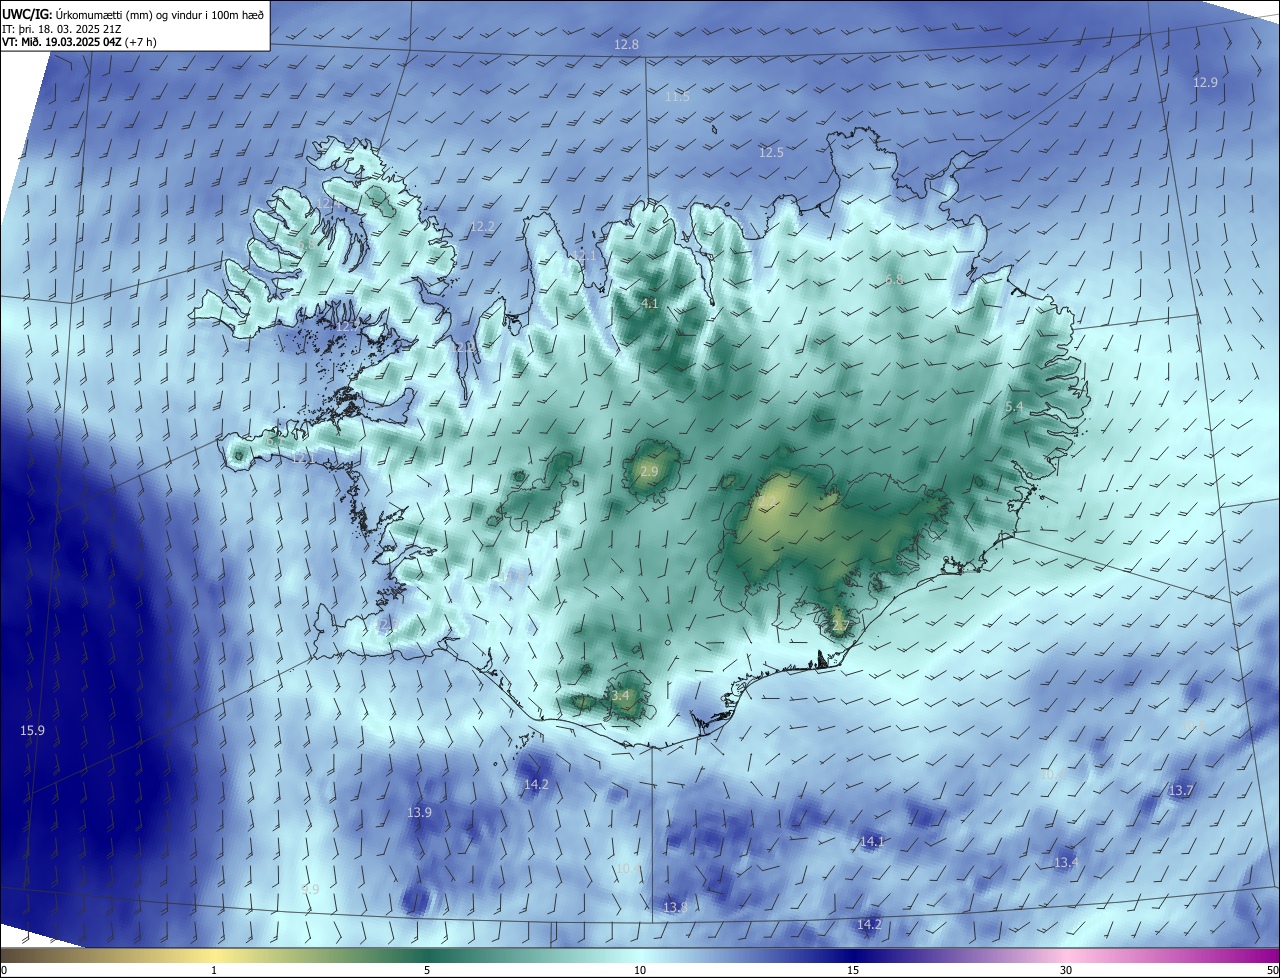Screen dimensions: 1280x978
Task: Click the 11.5 value label on the map
Action: pyautogui.click(x=678, y=97)
